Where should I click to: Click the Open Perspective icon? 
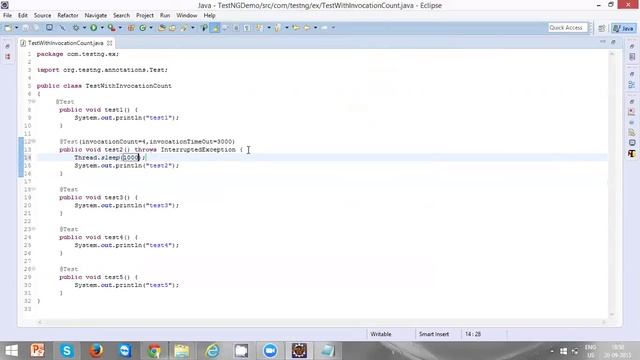pyautogui.click(x=602, y=28)
